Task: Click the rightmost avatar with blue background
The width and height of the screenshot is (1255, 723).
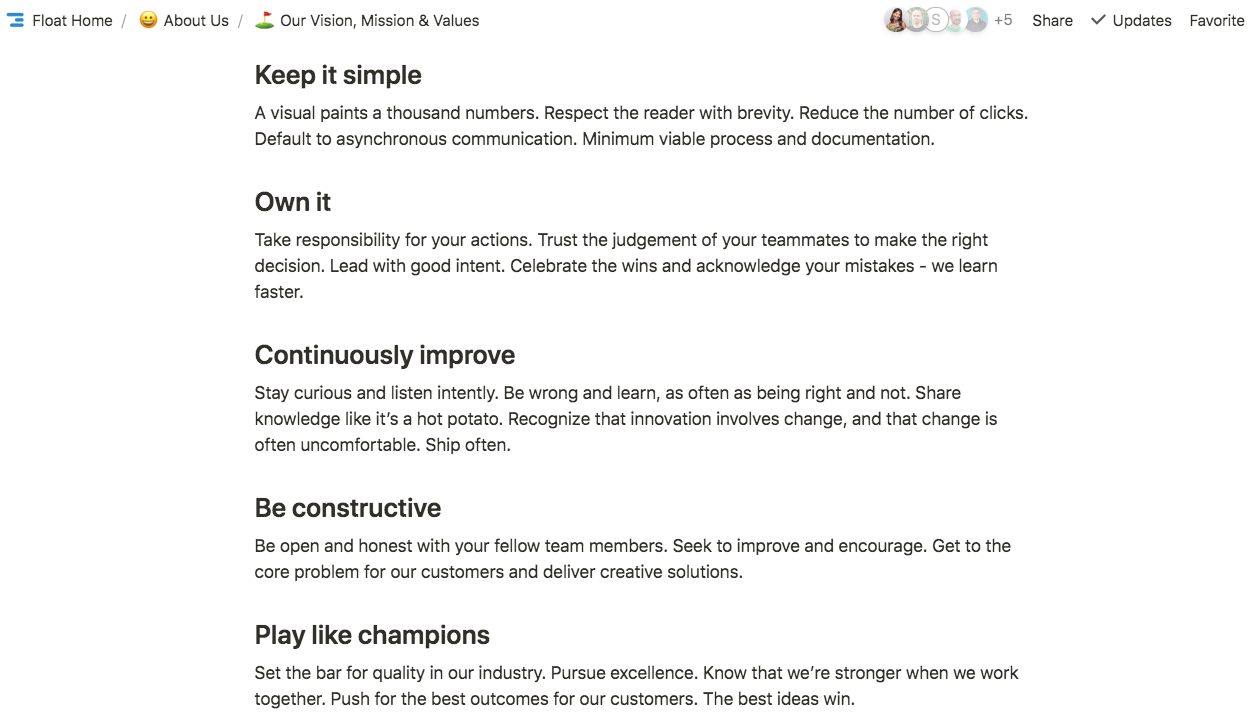Action: click(976, 20)
